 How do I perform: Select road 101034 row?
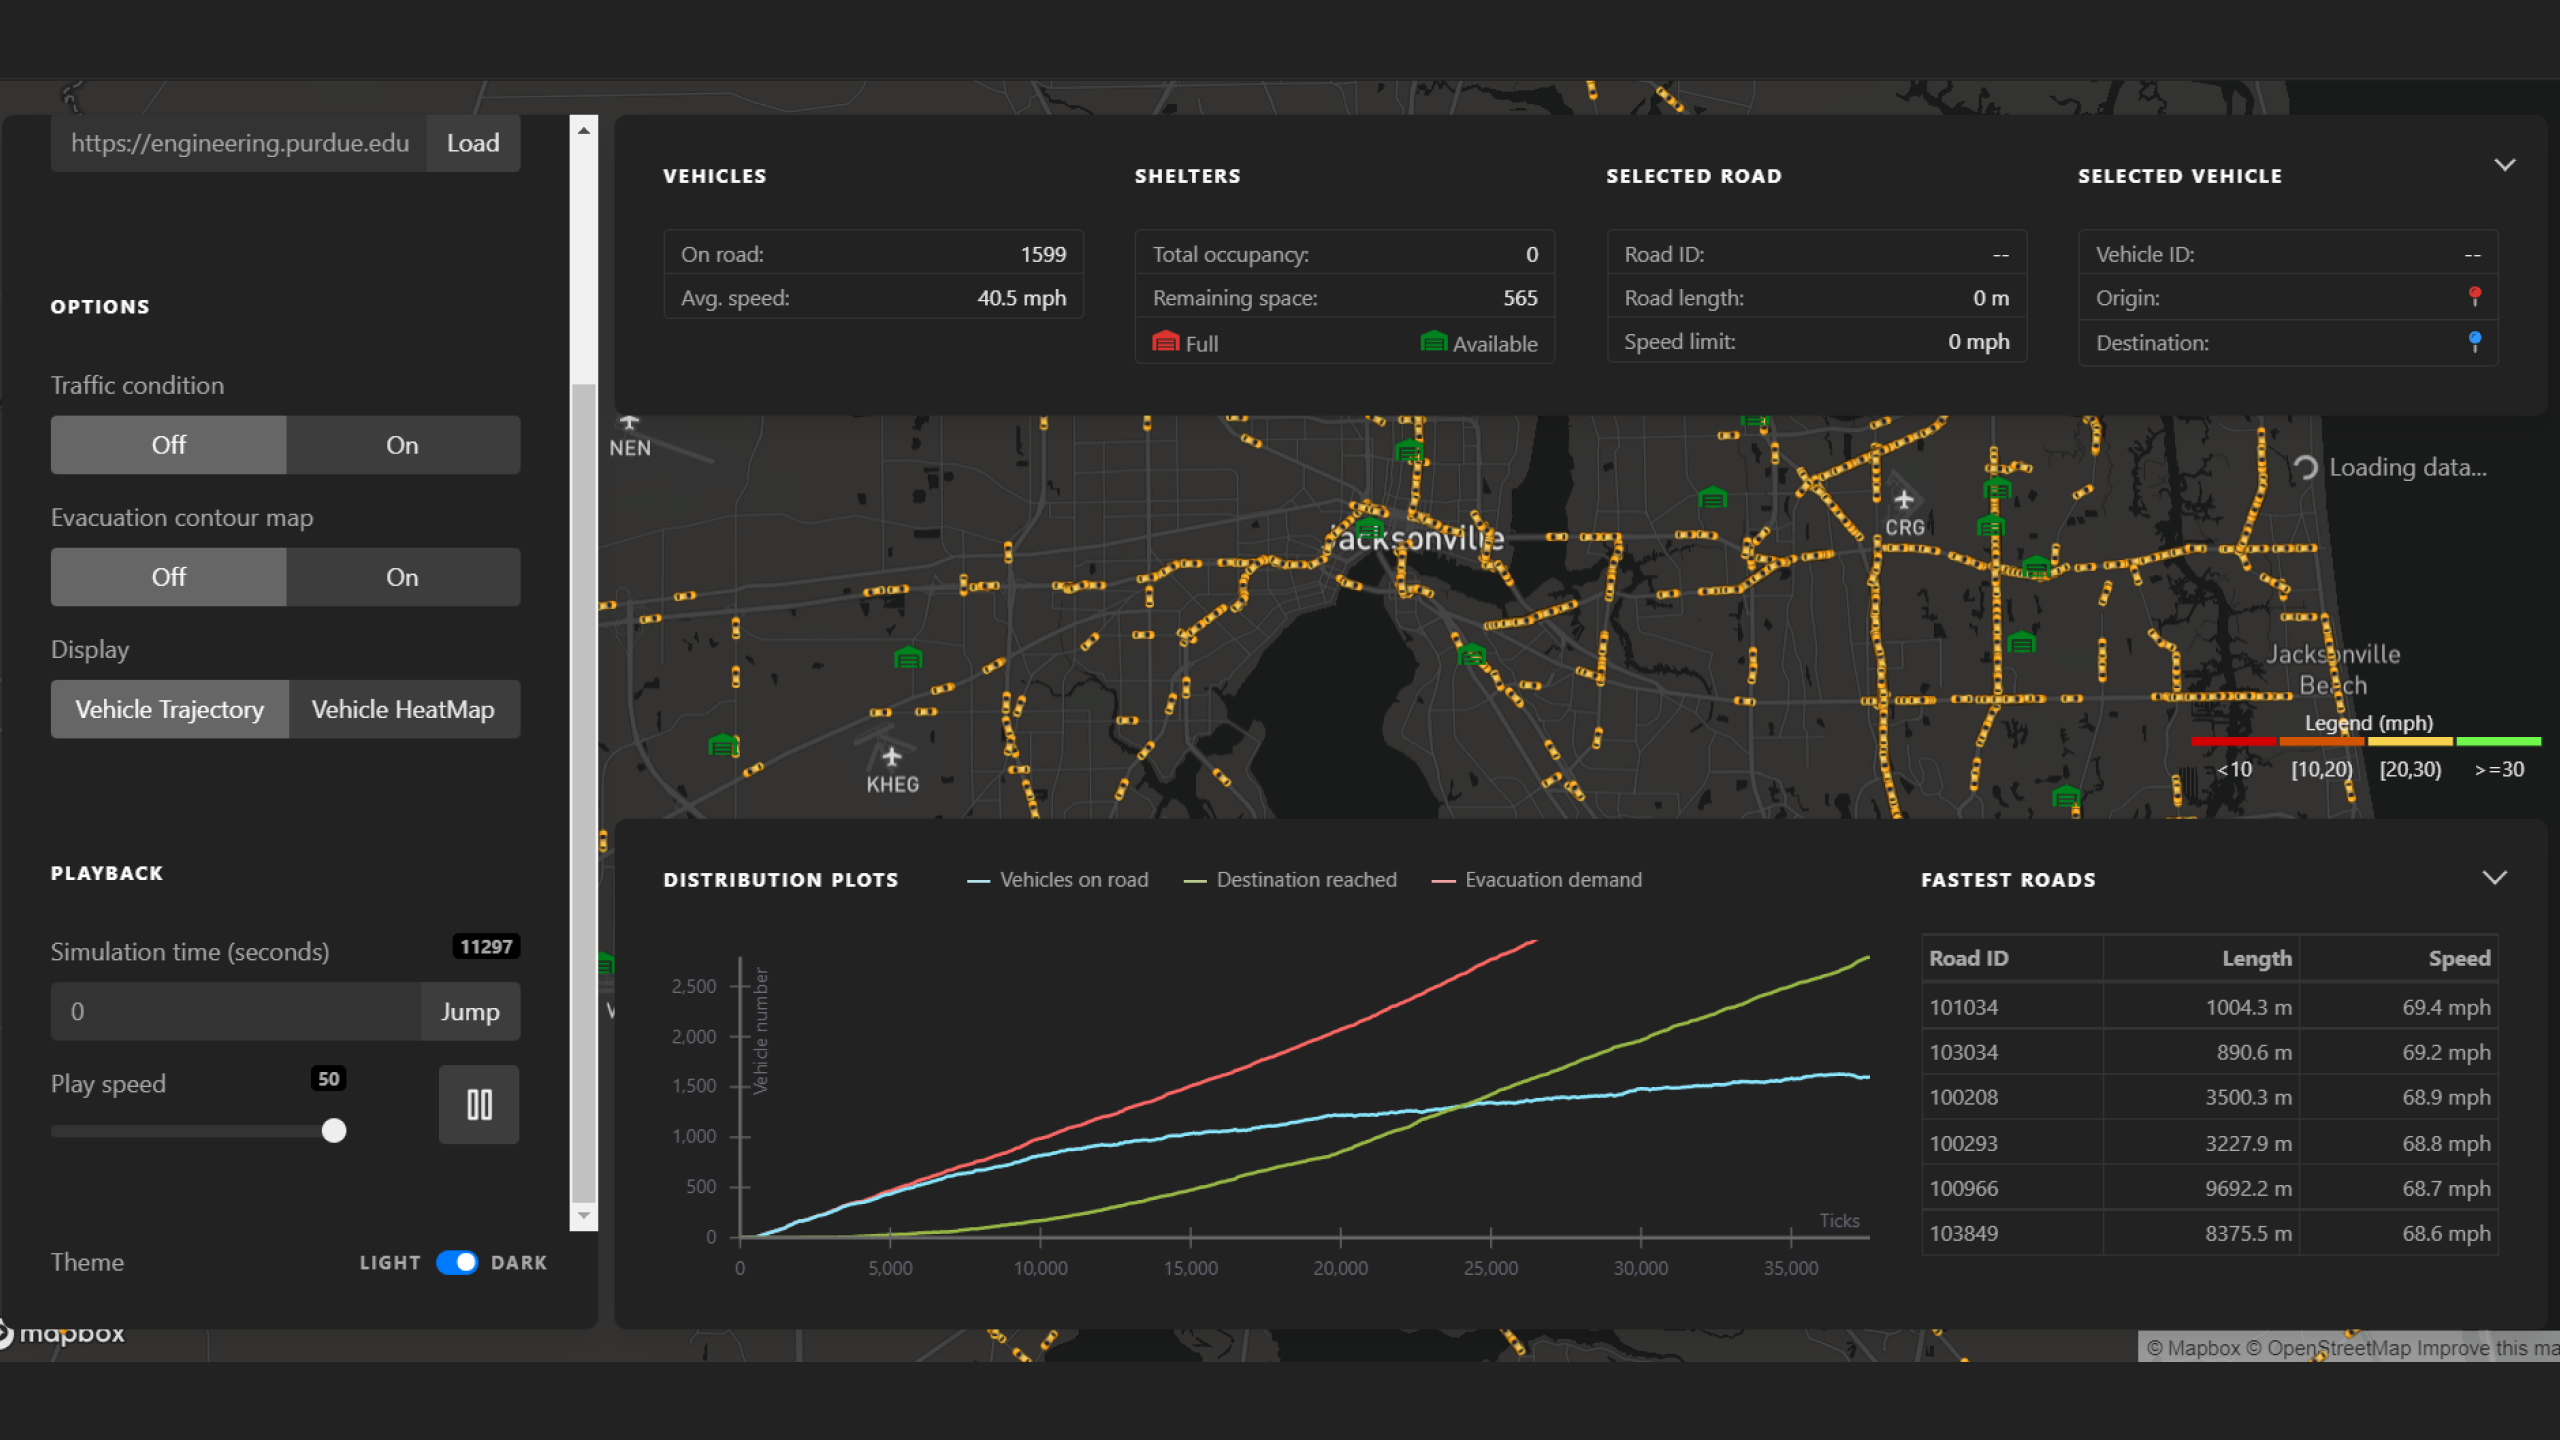pyautogui.click(x=2210, y=1007)
